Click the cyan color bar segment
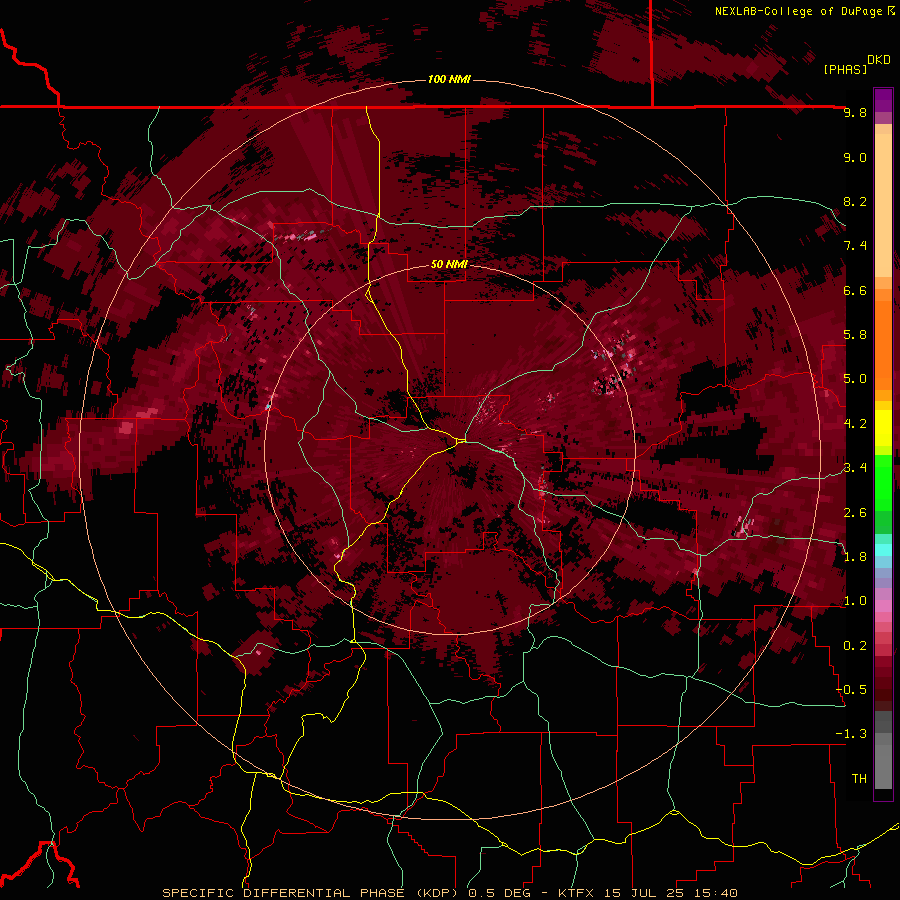This screenshot has width=900, height=900. 883,550
